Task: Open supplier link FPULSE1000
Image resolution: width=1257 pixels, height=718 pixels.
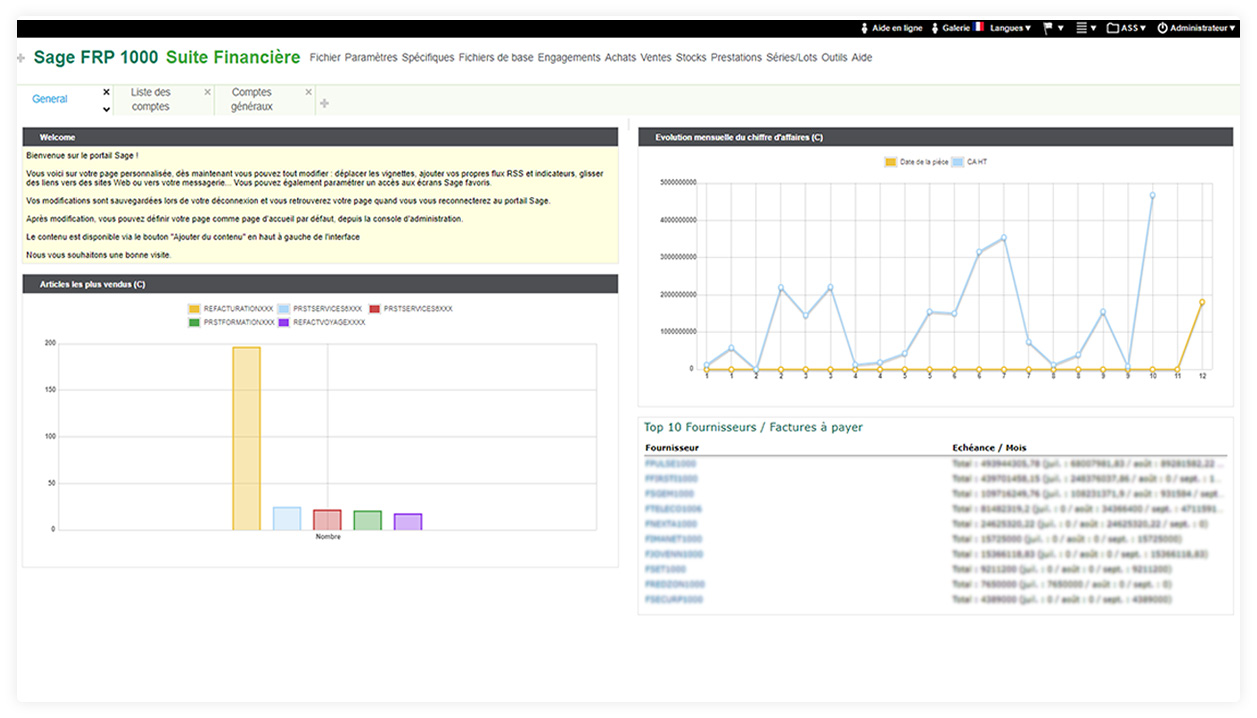Action: coord(671,464)
